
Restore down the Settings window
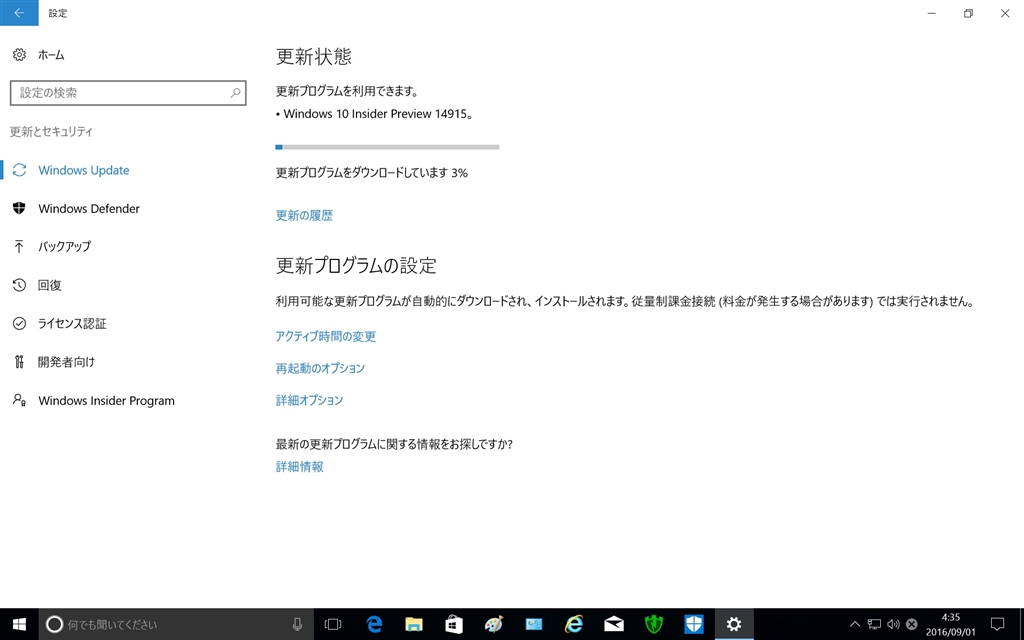click(x=968, y=13)
